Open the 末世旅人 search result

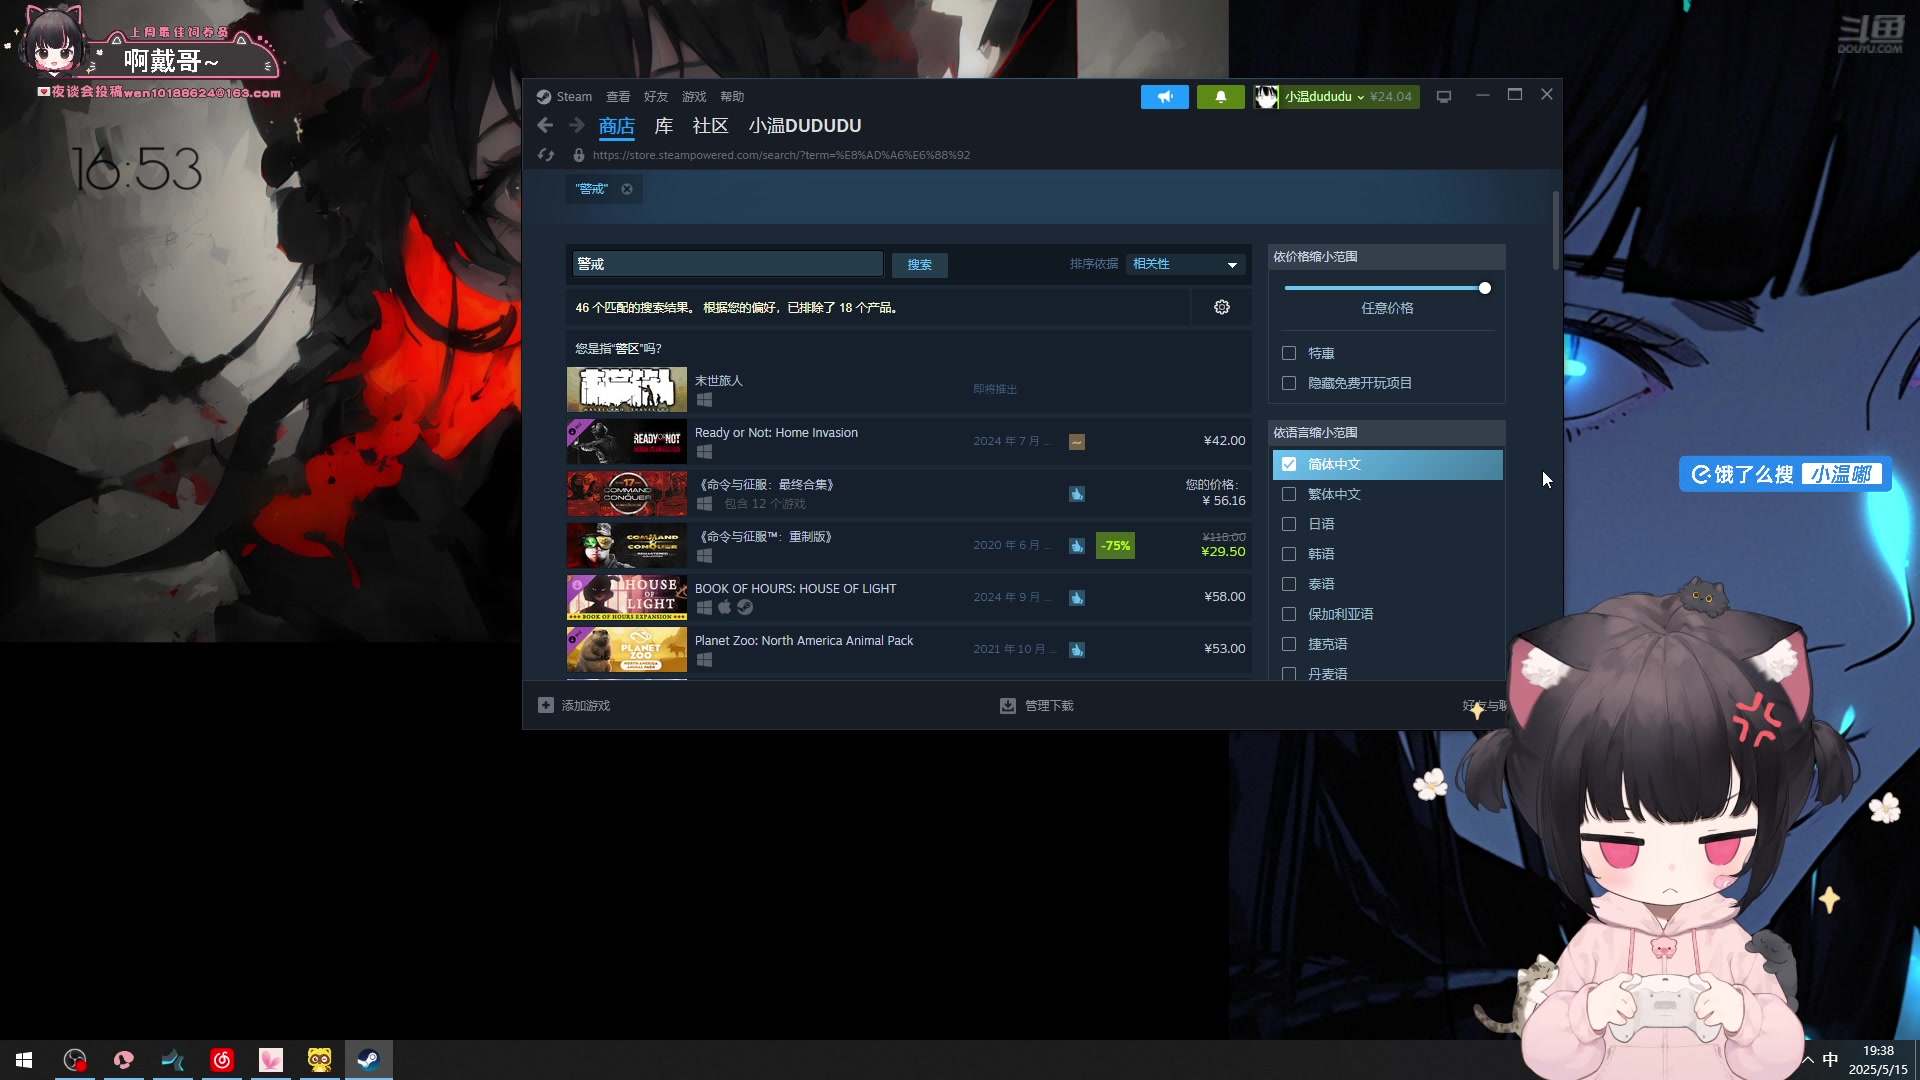pos(909,389)
